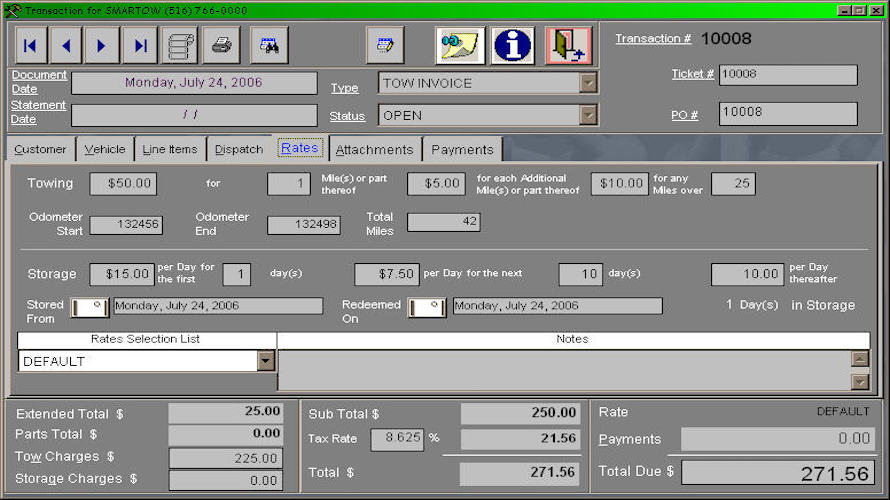Click the calendar note icon in toolbar

pyautogui.click(x=385, y=45)
